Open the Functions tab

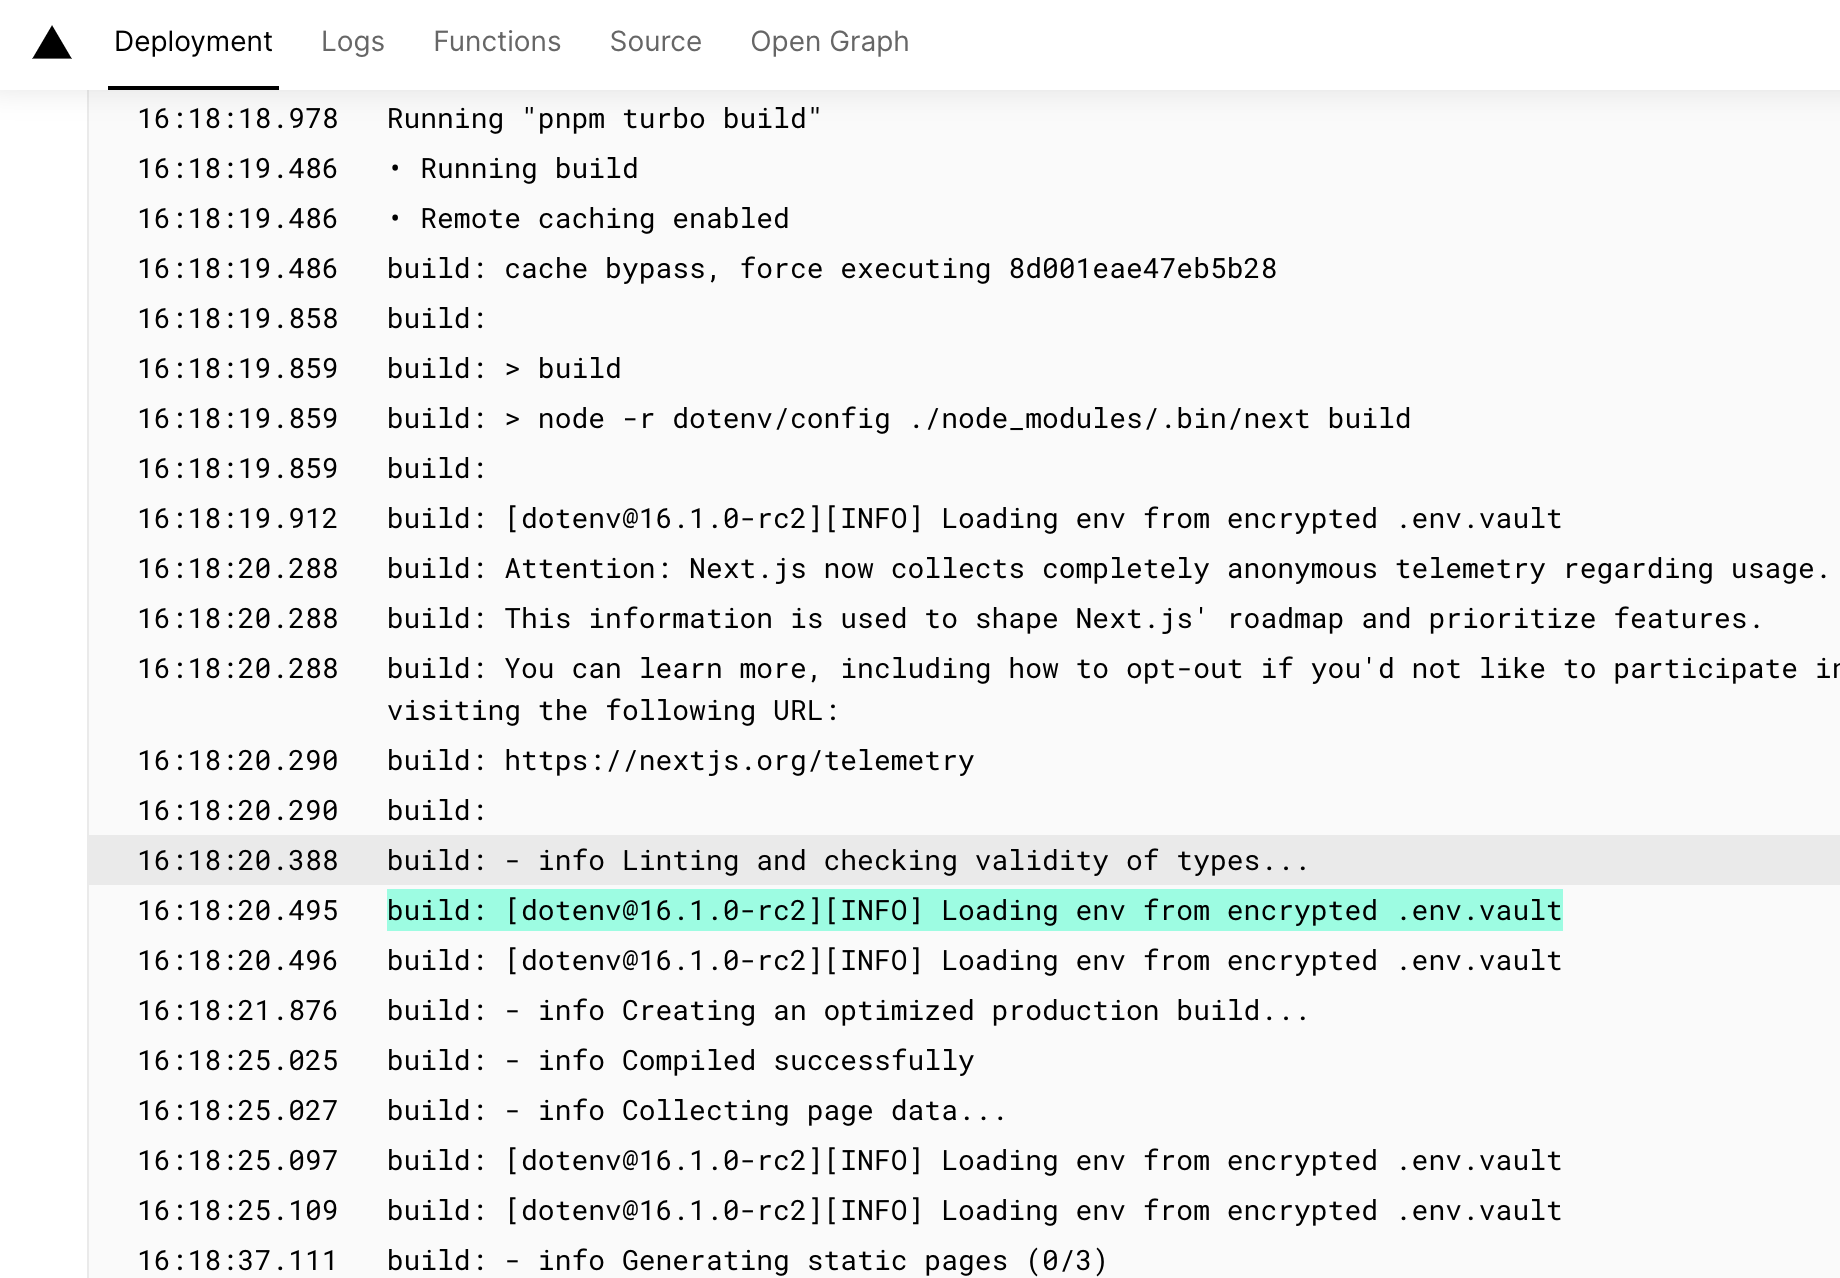(497, 42)
